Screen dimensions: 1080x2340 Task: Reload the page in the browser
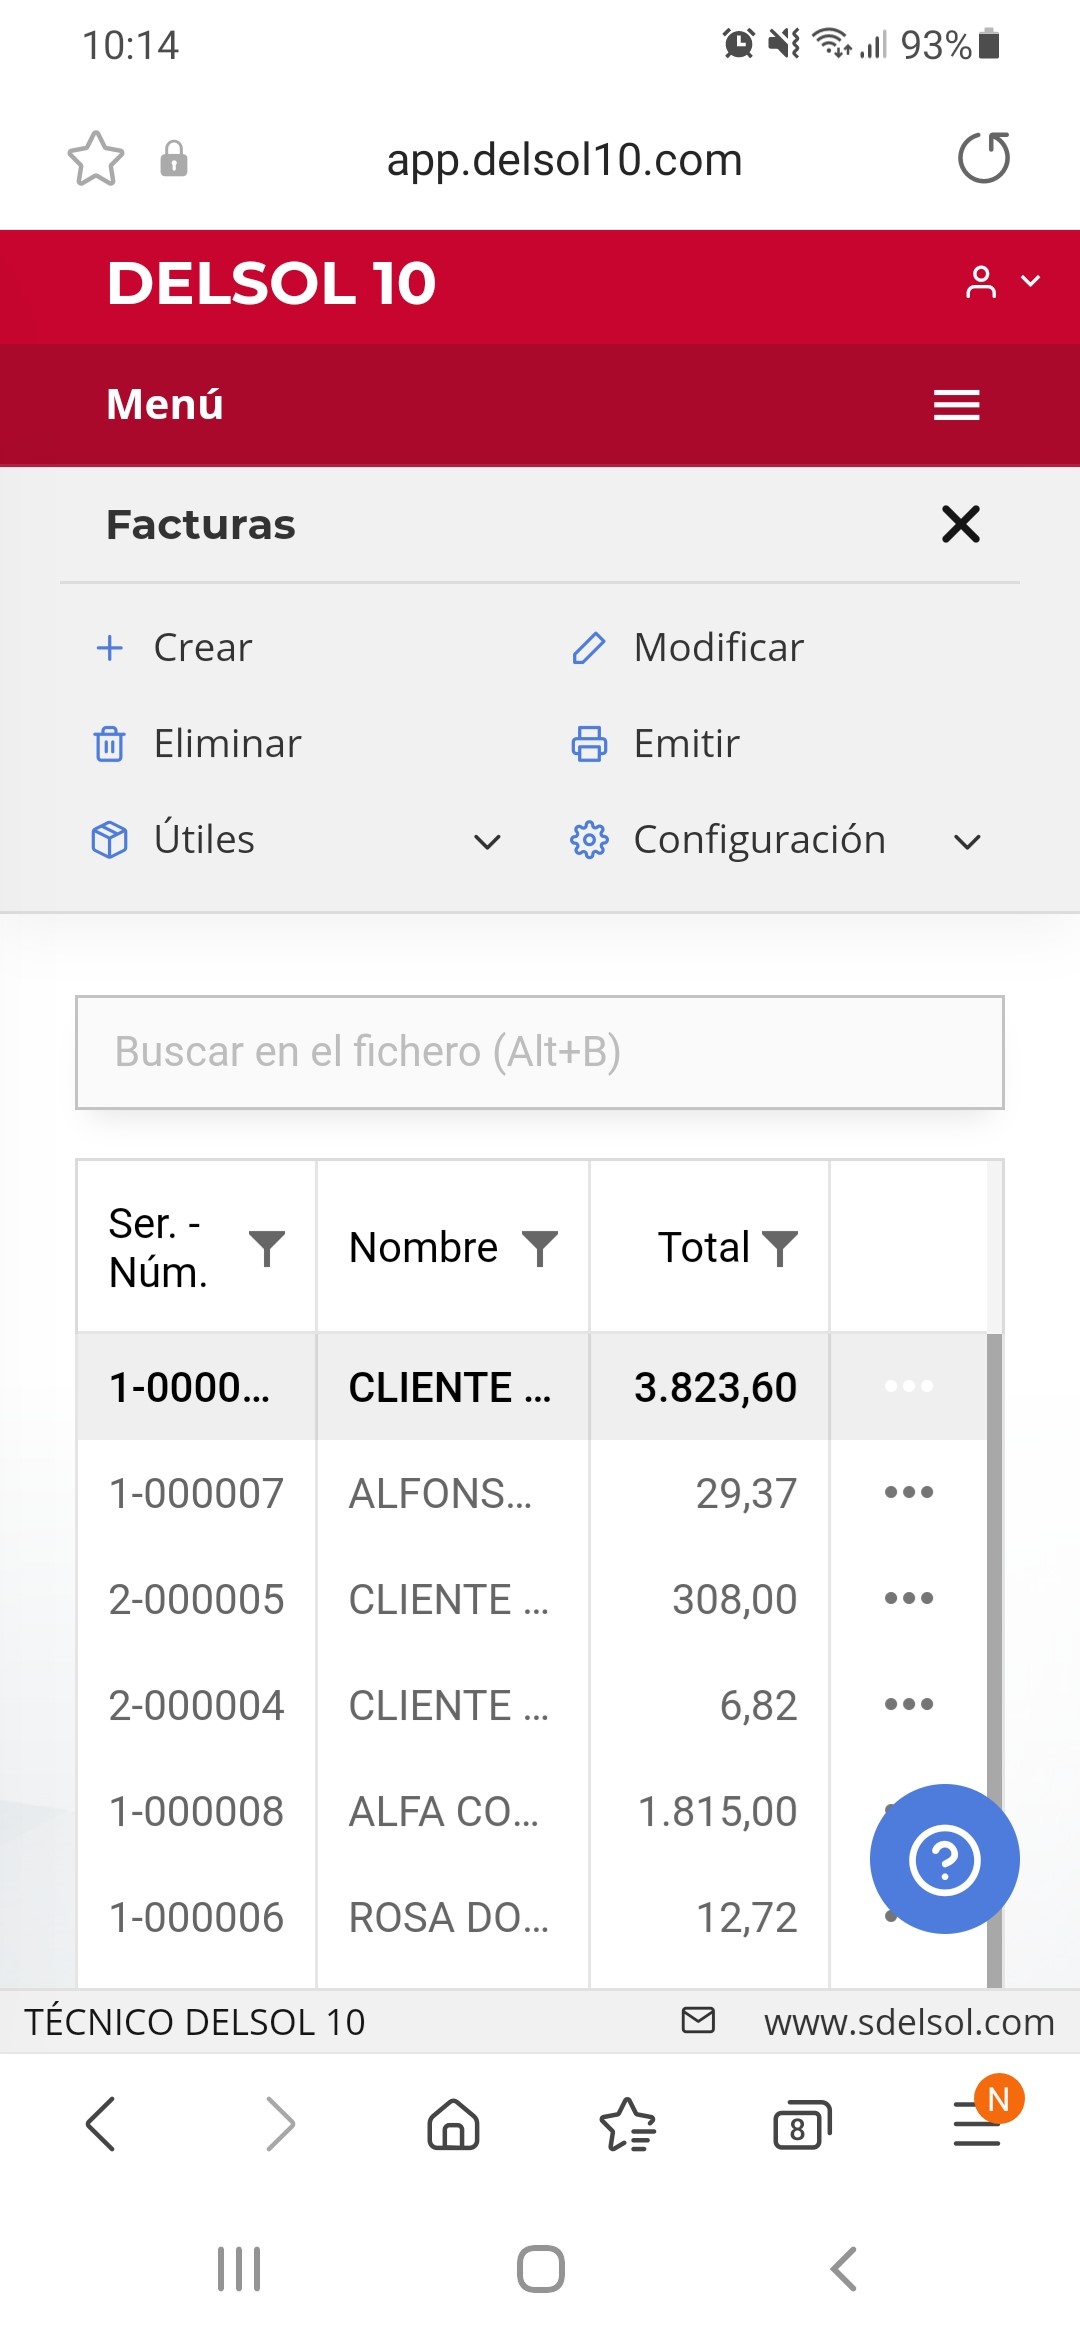(984, 159)
